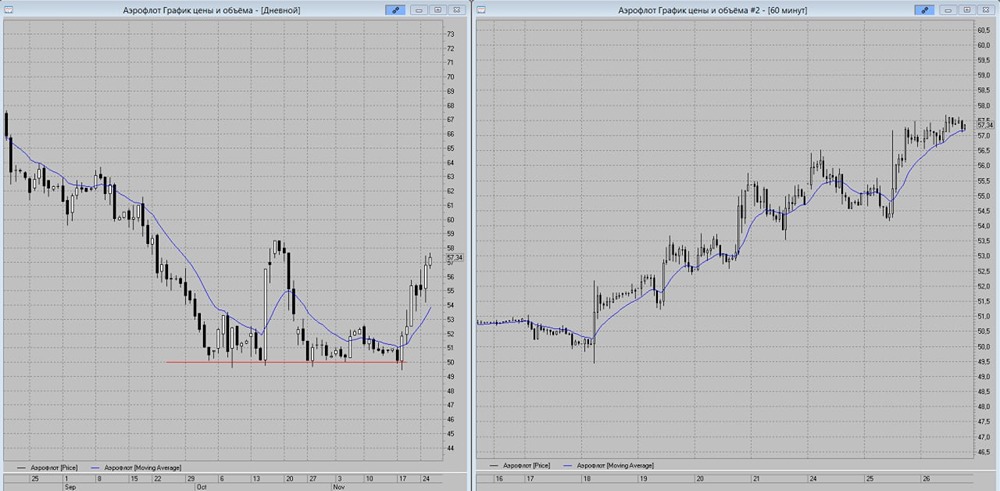Viewport: 1000px width, 491px height.
Task: Click the 44 price level on the daily chart axis
Action: click(451, 448)
